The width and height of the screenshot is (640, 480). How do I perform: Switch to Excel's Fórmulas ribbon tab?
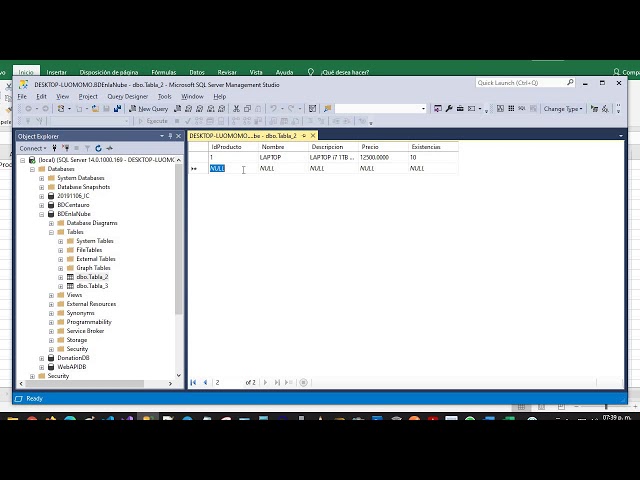click(164, 72)
